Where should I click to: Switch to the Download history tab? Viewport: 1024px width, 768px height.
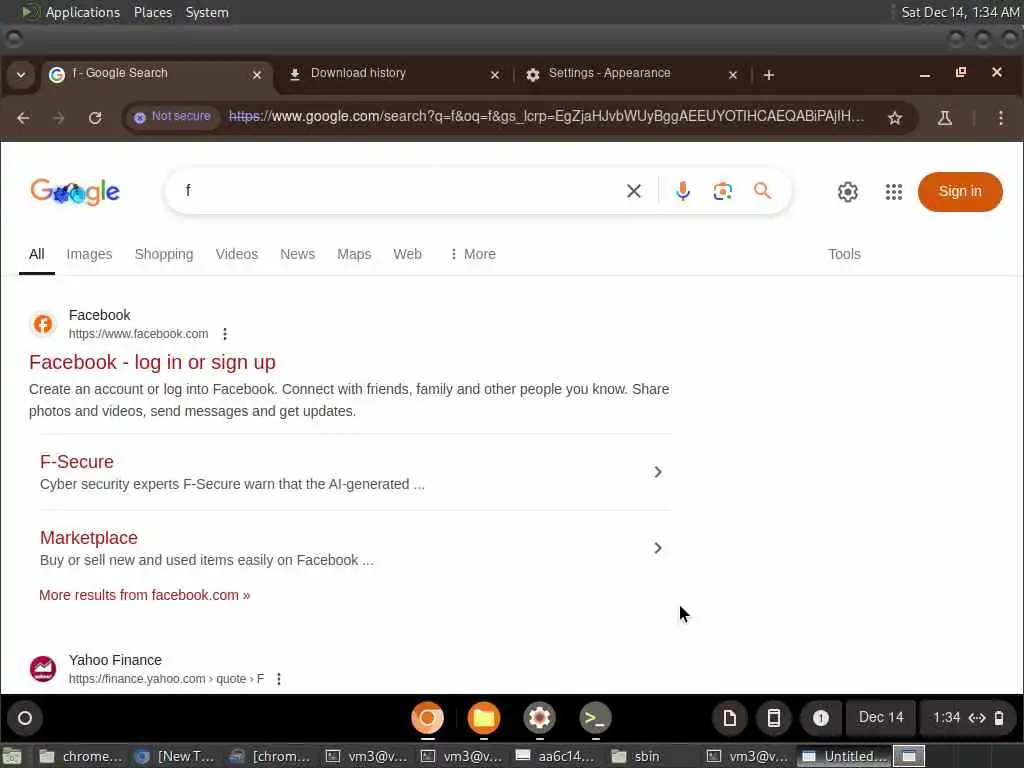[392, 74]
